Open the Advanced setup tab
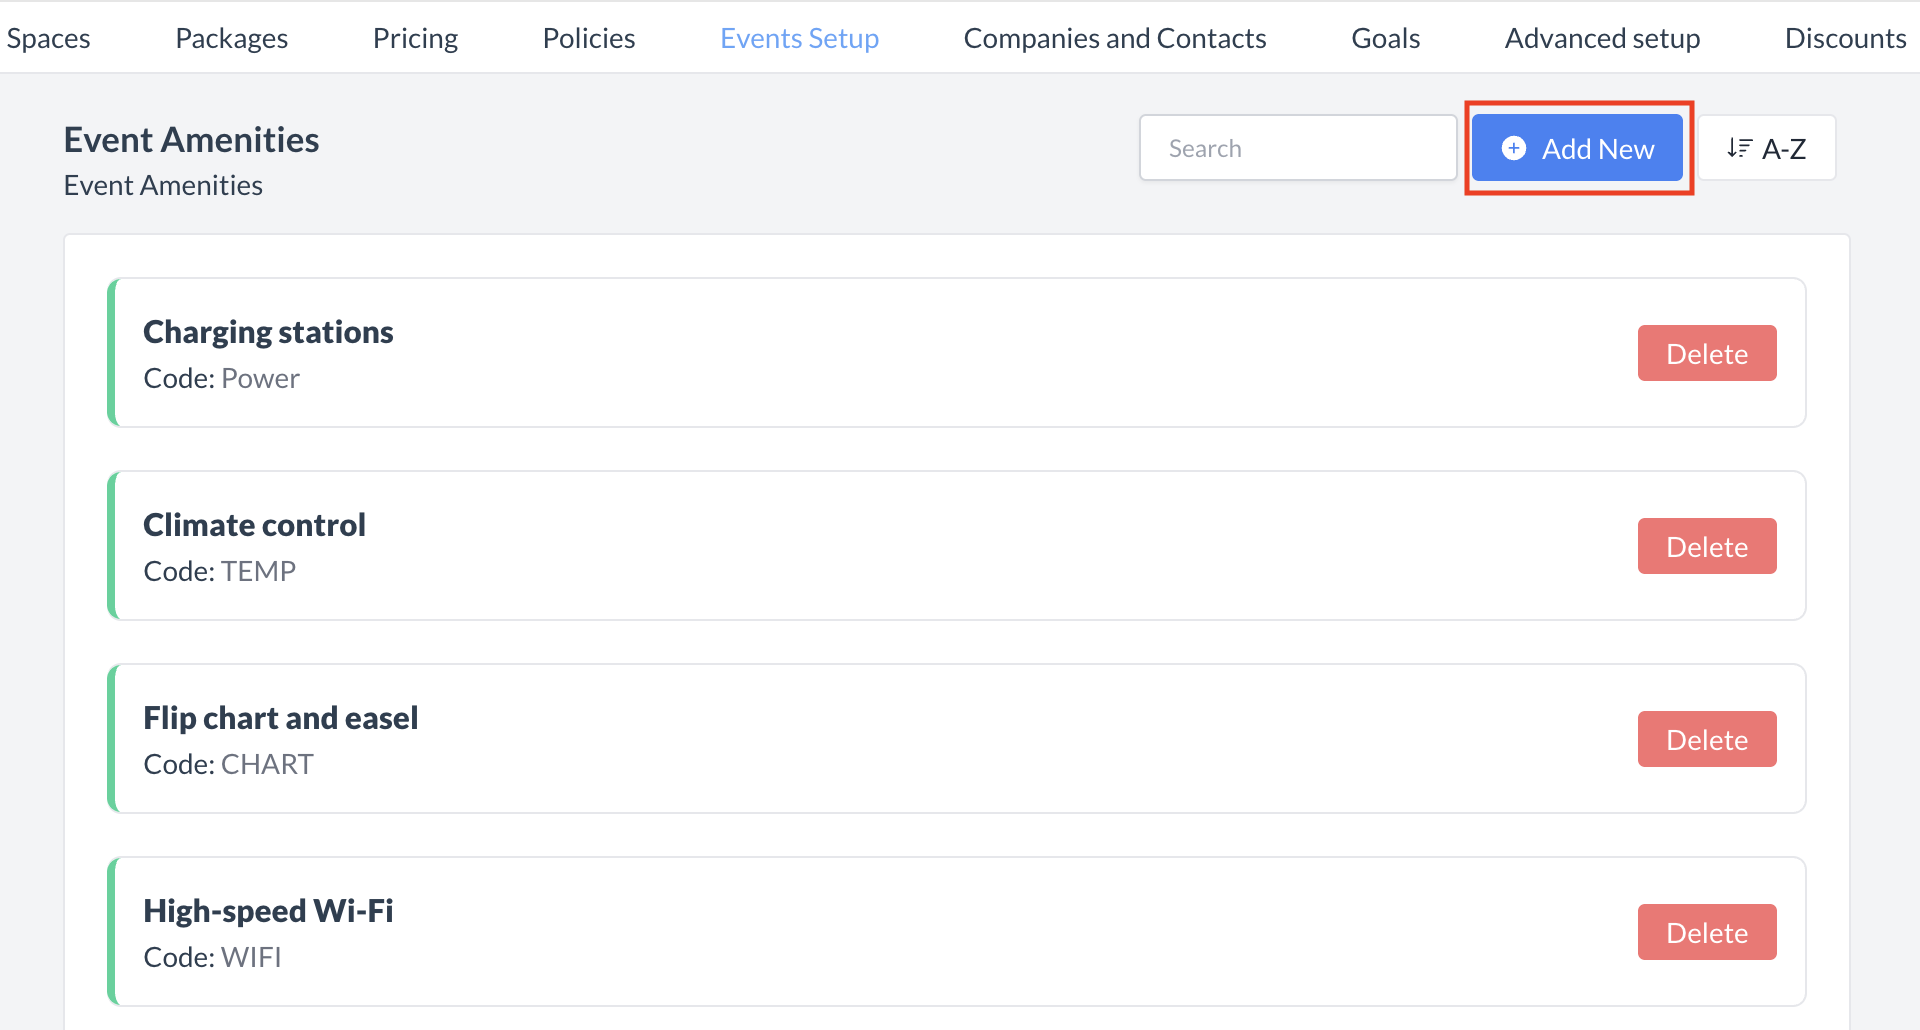Screen dimensions: 1920x1030 tap(1602, 38)
